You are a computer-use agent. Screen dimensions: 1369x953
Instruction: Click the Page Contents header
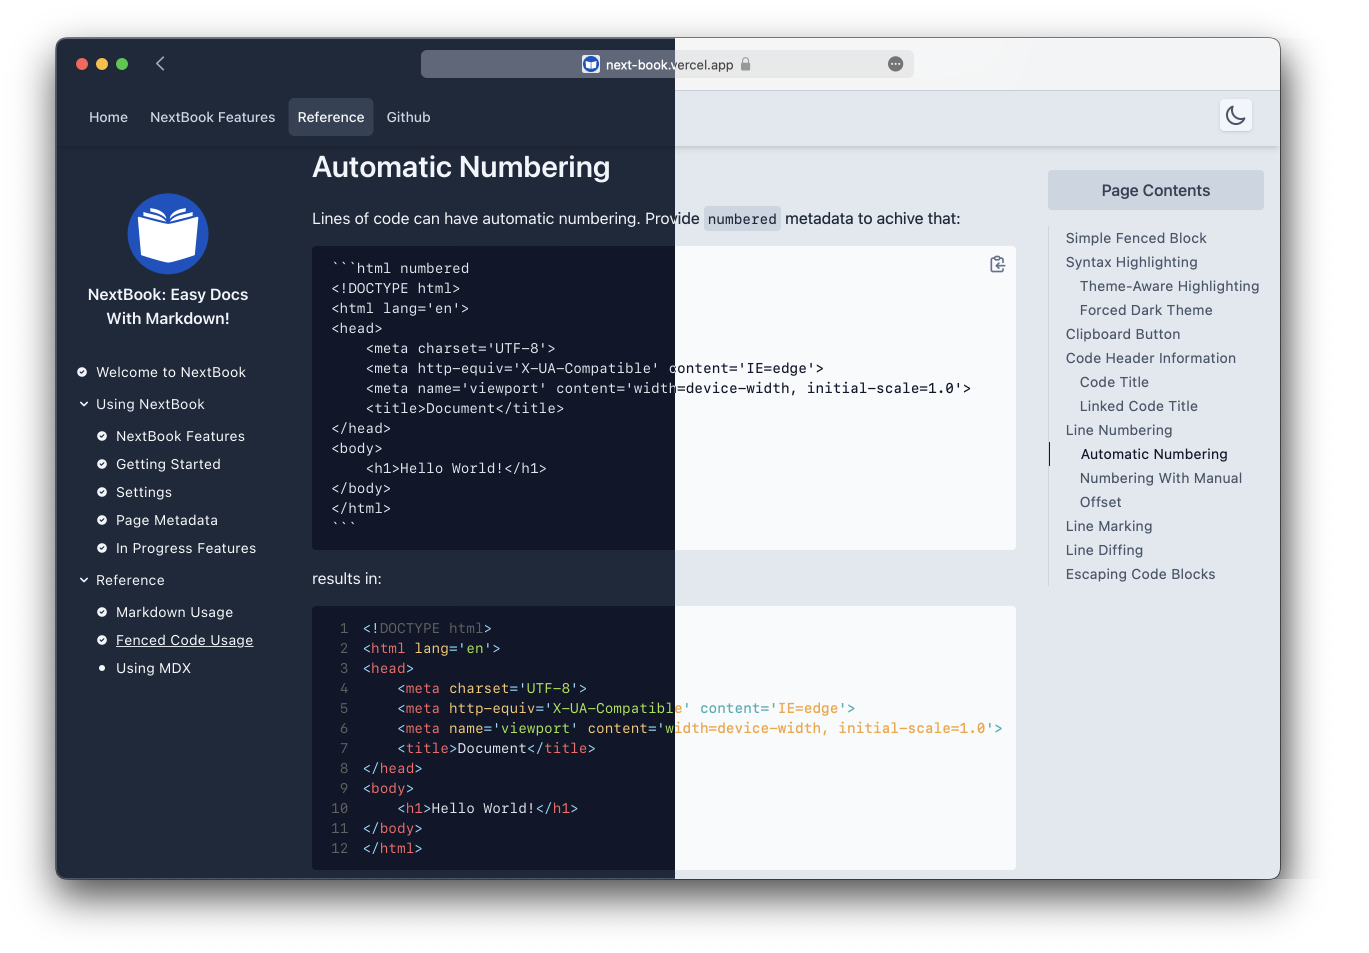click(x=1156, y=190)
